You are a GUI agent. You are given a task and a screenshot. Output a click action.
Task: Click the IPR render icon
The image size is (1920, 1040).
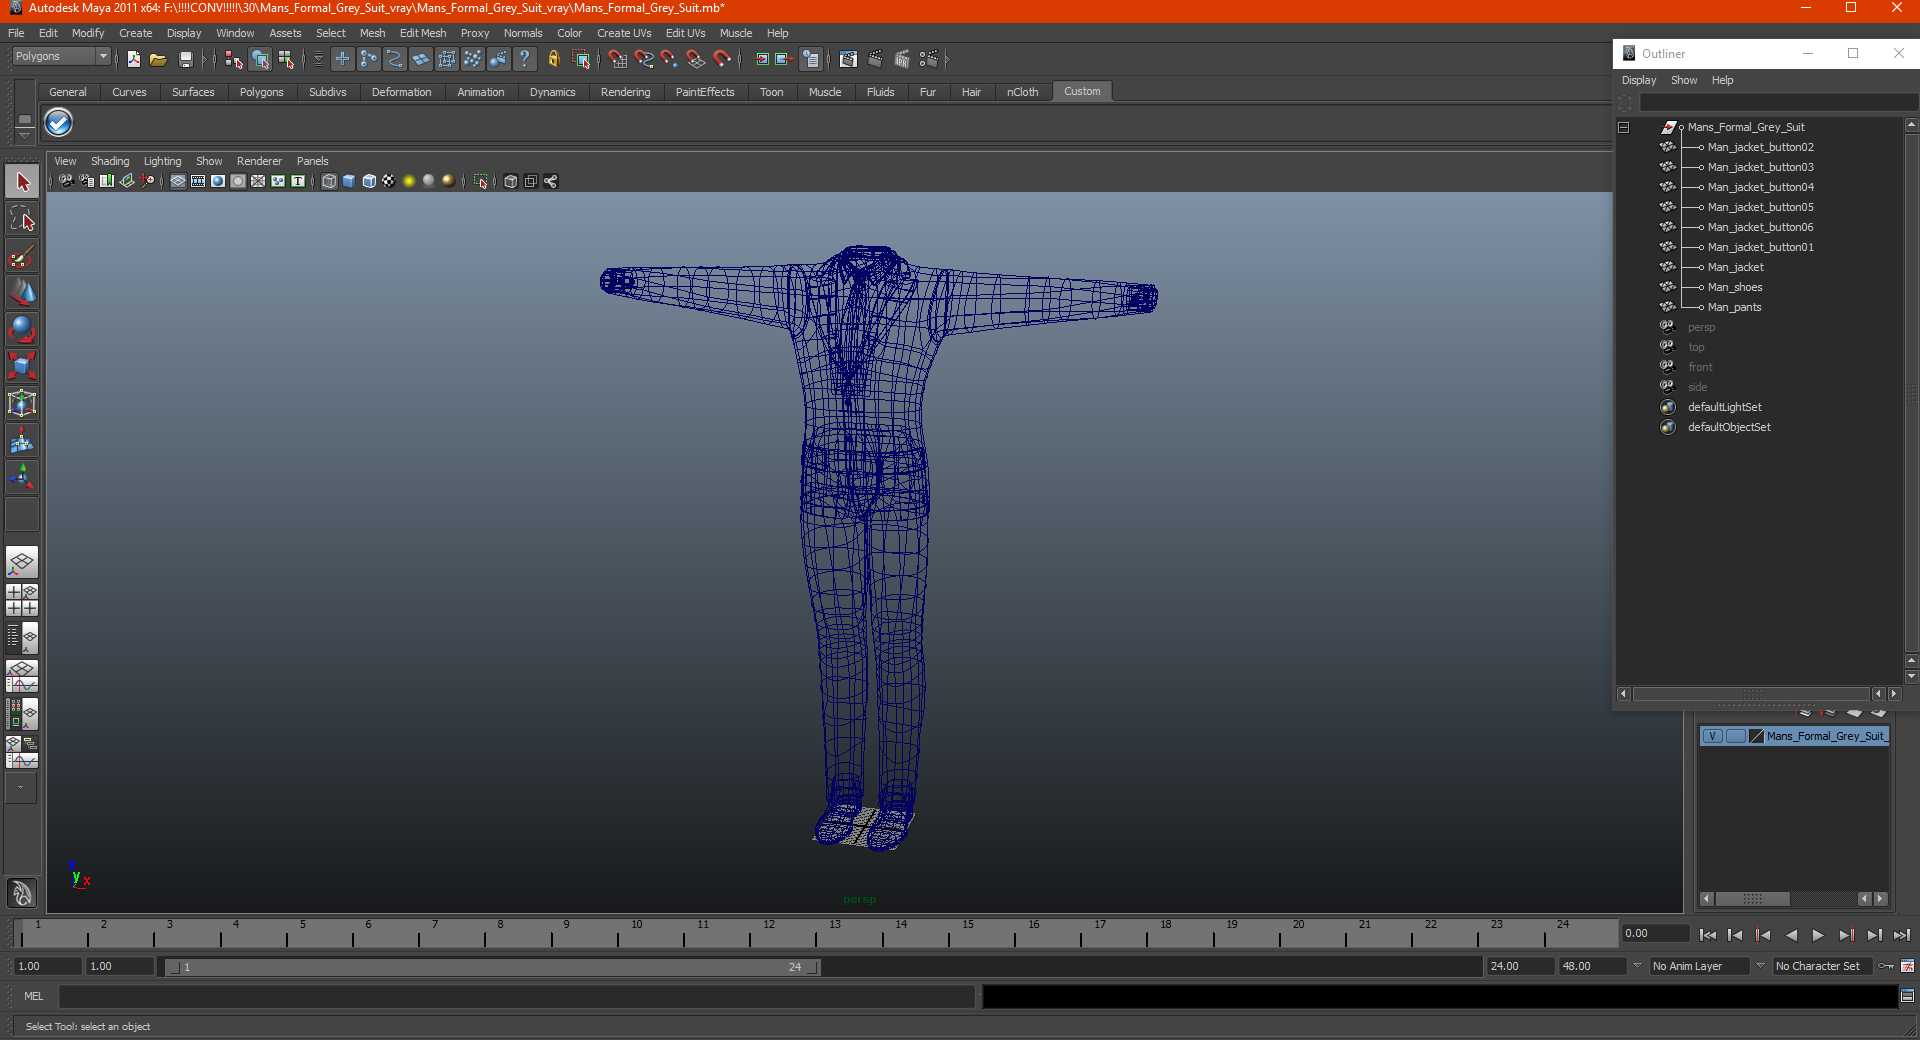(902, 59)
